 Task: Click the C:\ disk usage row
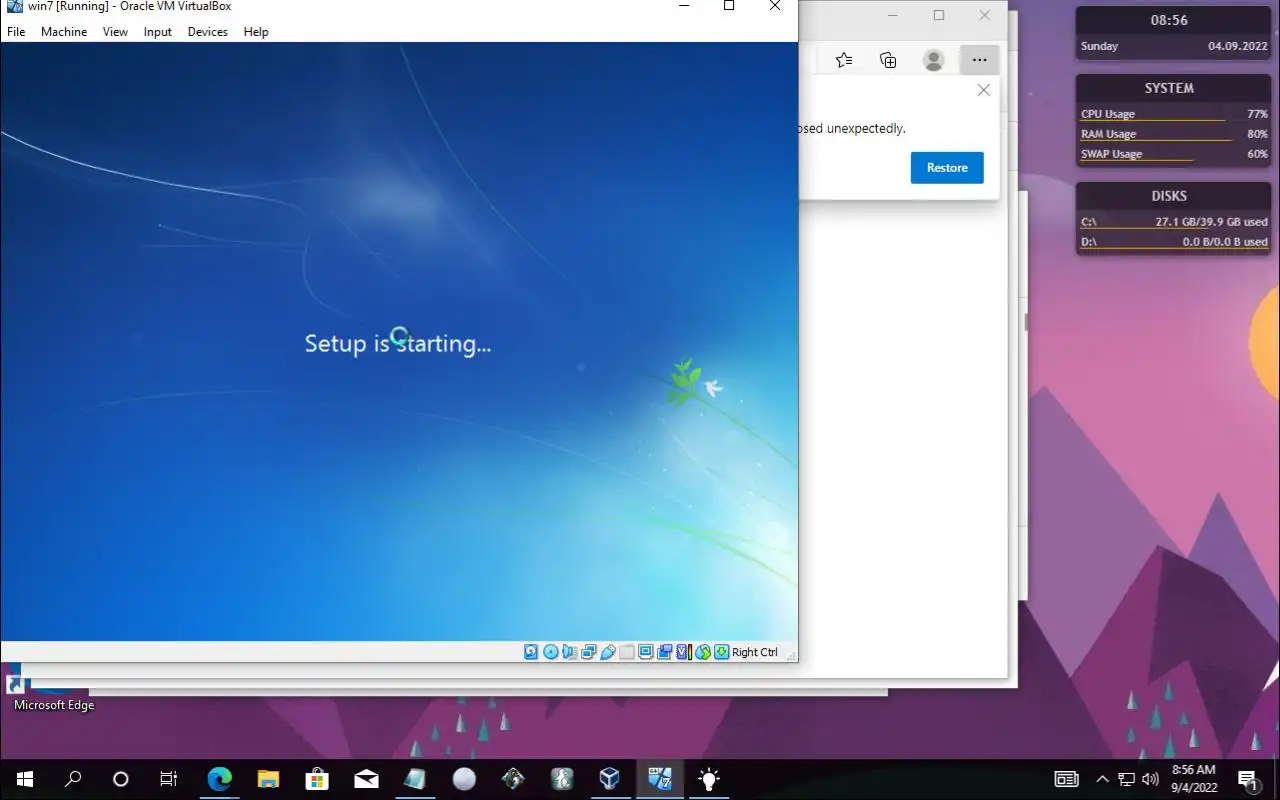[1174, 222]
